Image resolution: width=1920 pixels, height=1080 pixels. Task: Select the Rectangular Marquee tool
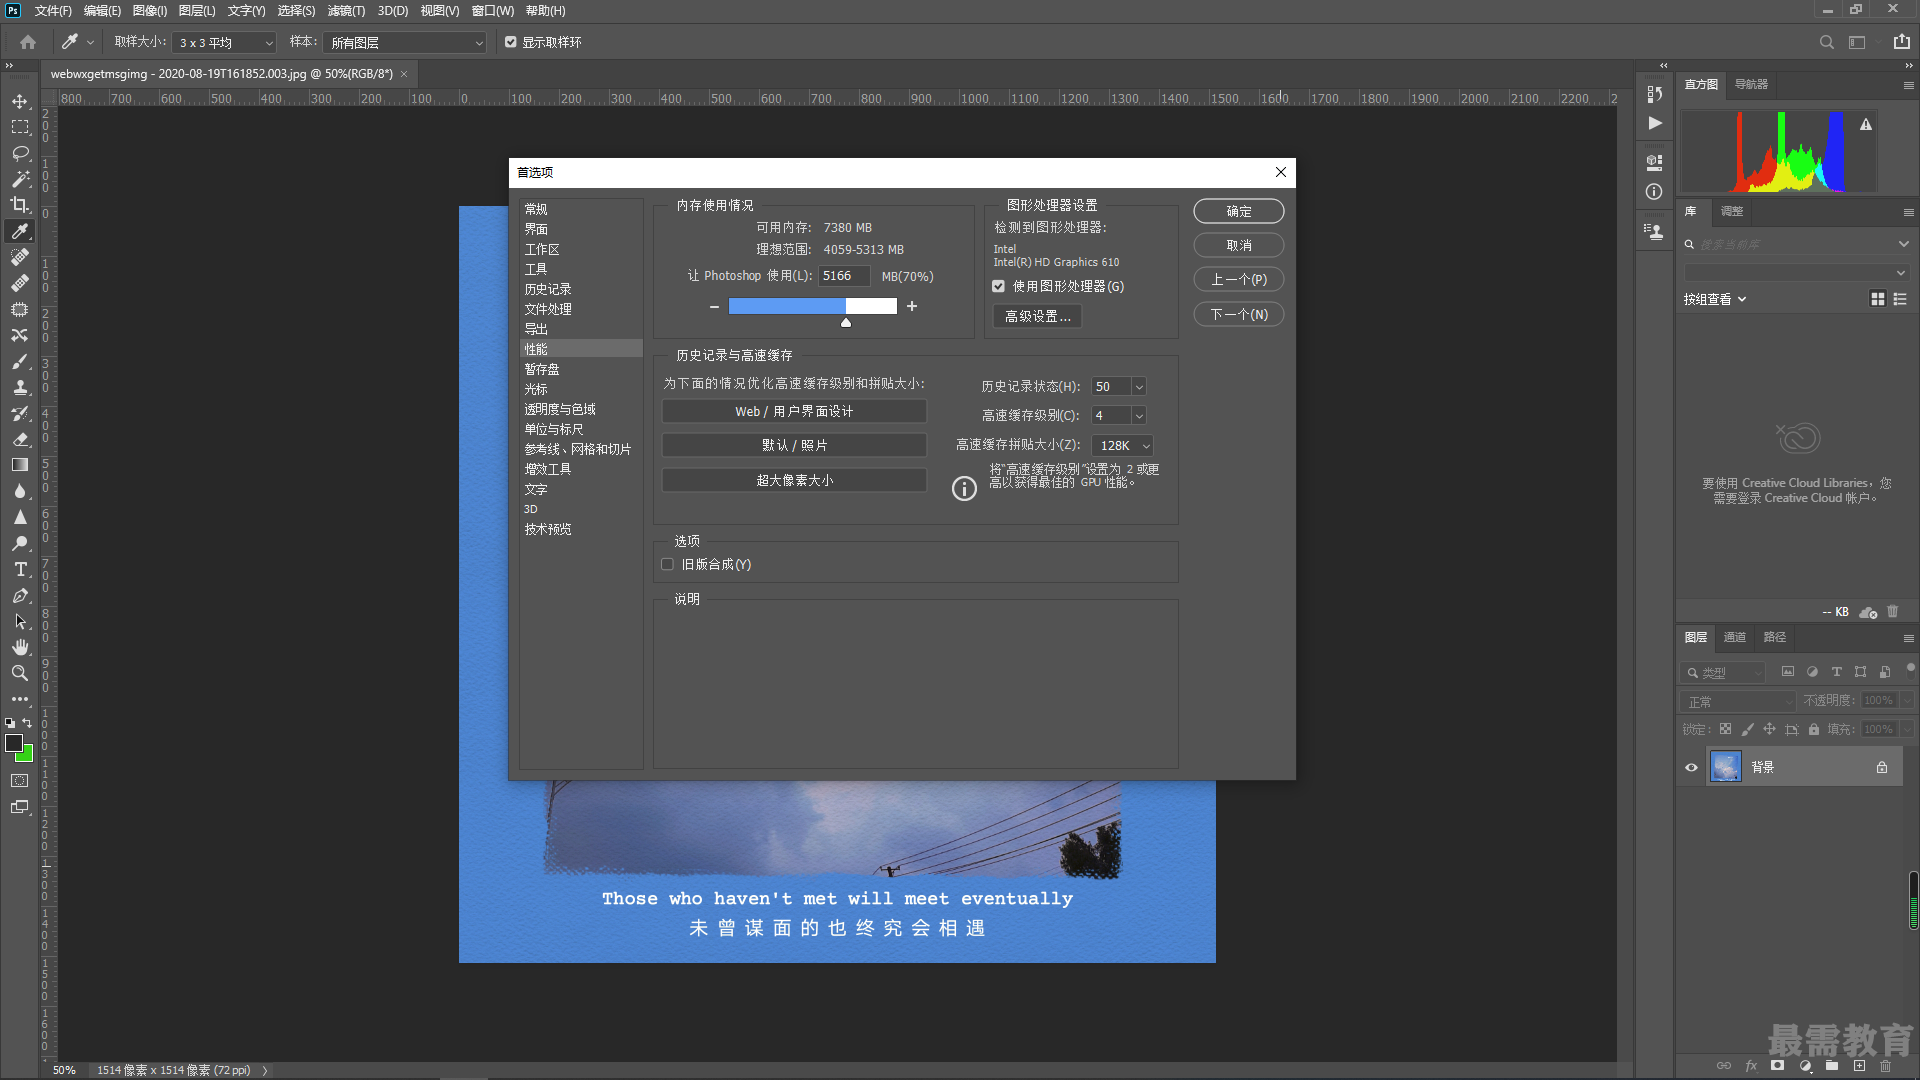19,127
